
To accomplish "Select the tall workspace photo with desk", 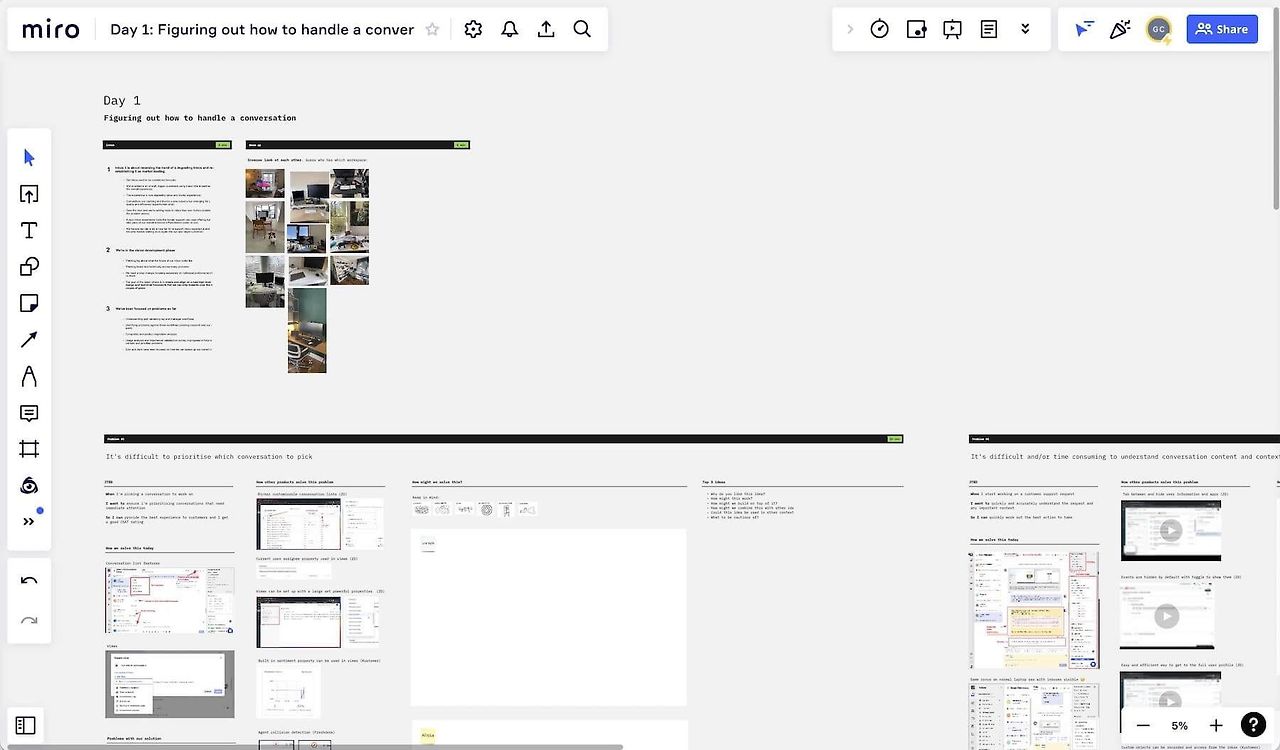I will coord(307,330).
